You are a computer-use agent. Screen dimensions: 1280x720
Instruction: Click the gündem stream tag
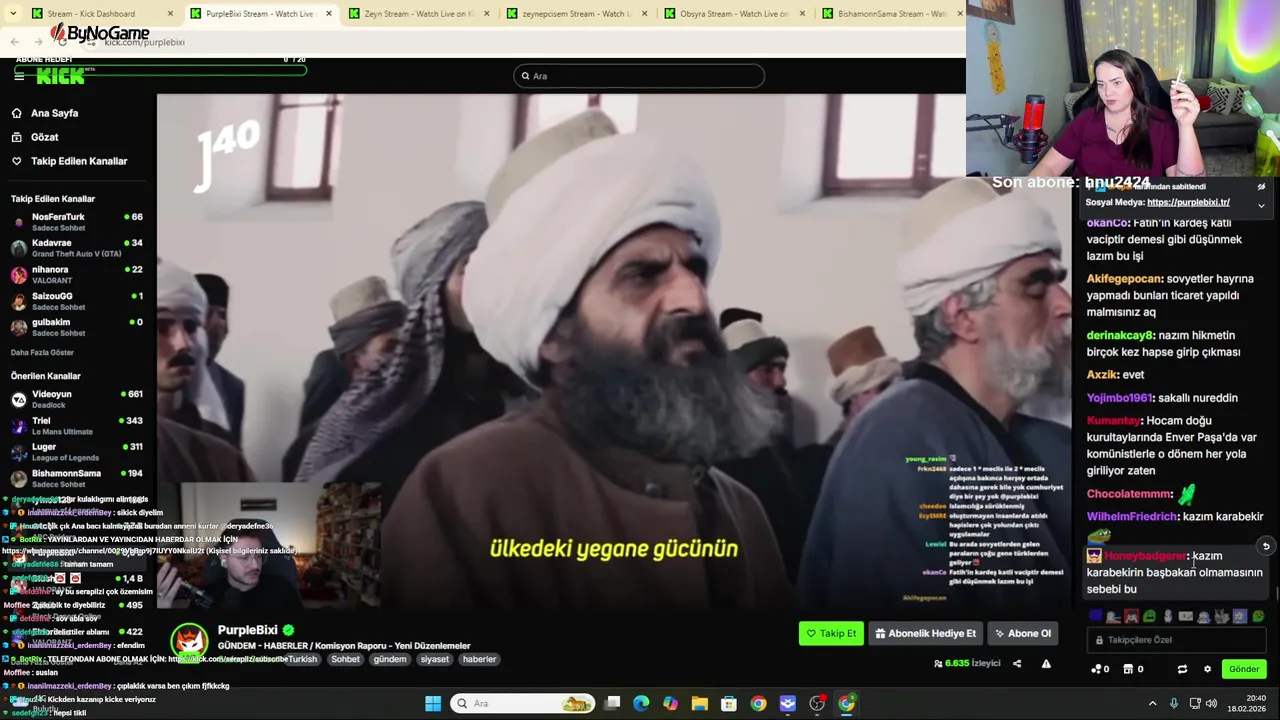point(390,659)
